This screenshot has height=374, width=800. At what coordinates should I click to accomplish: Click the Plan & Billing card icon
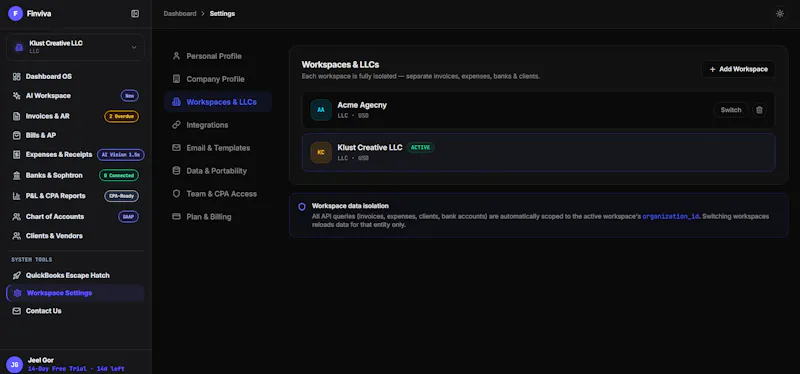click(x=177, y=217)
